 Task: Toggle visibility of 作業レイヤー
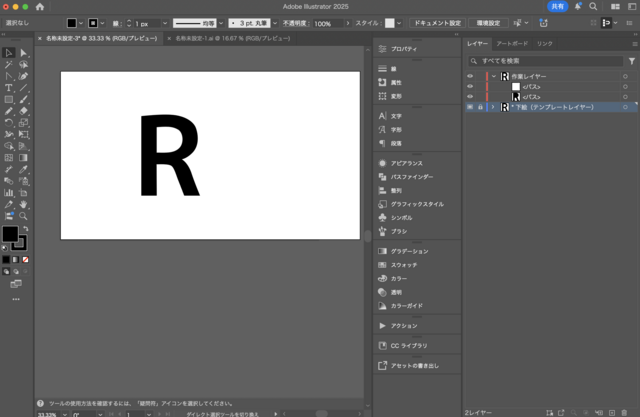pyautogui.click(x=470, y=76)
